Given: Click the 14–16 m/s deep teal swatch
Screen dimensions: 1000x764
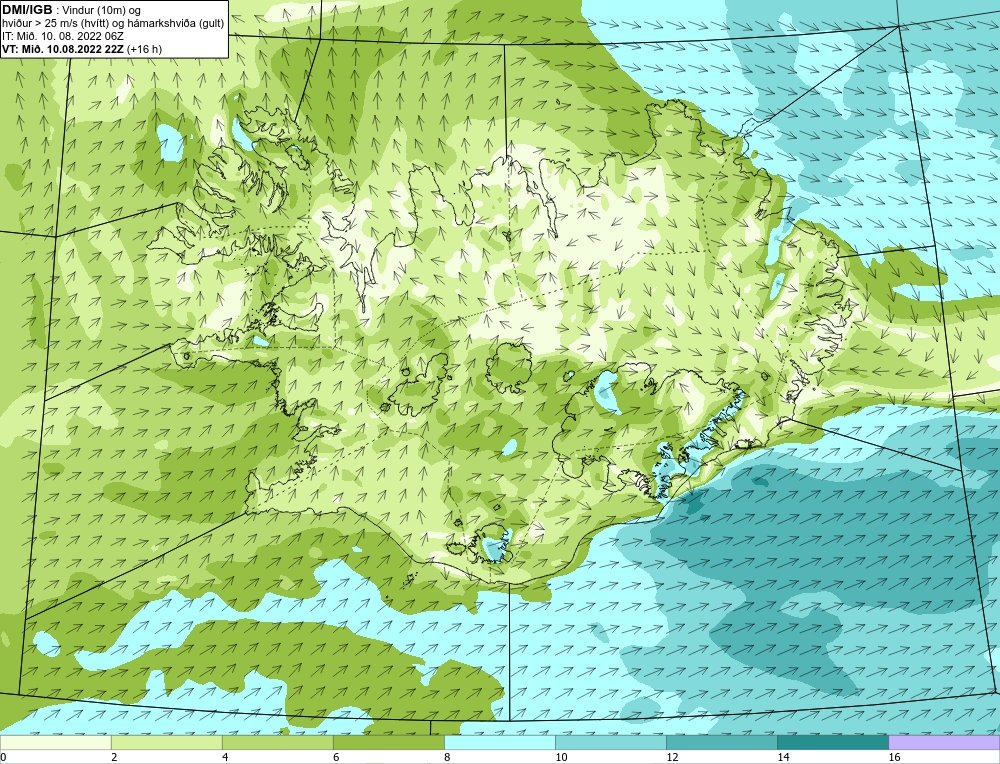Looking at the screenshot, I should pos(833,743).
